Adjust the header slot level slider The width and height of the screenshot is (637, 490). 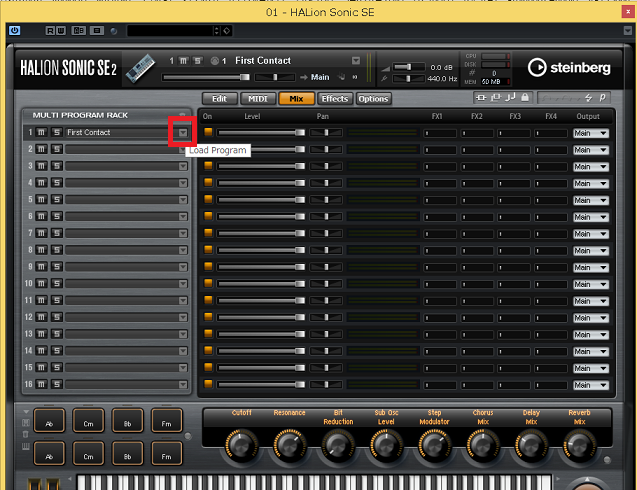pos(206,77)
